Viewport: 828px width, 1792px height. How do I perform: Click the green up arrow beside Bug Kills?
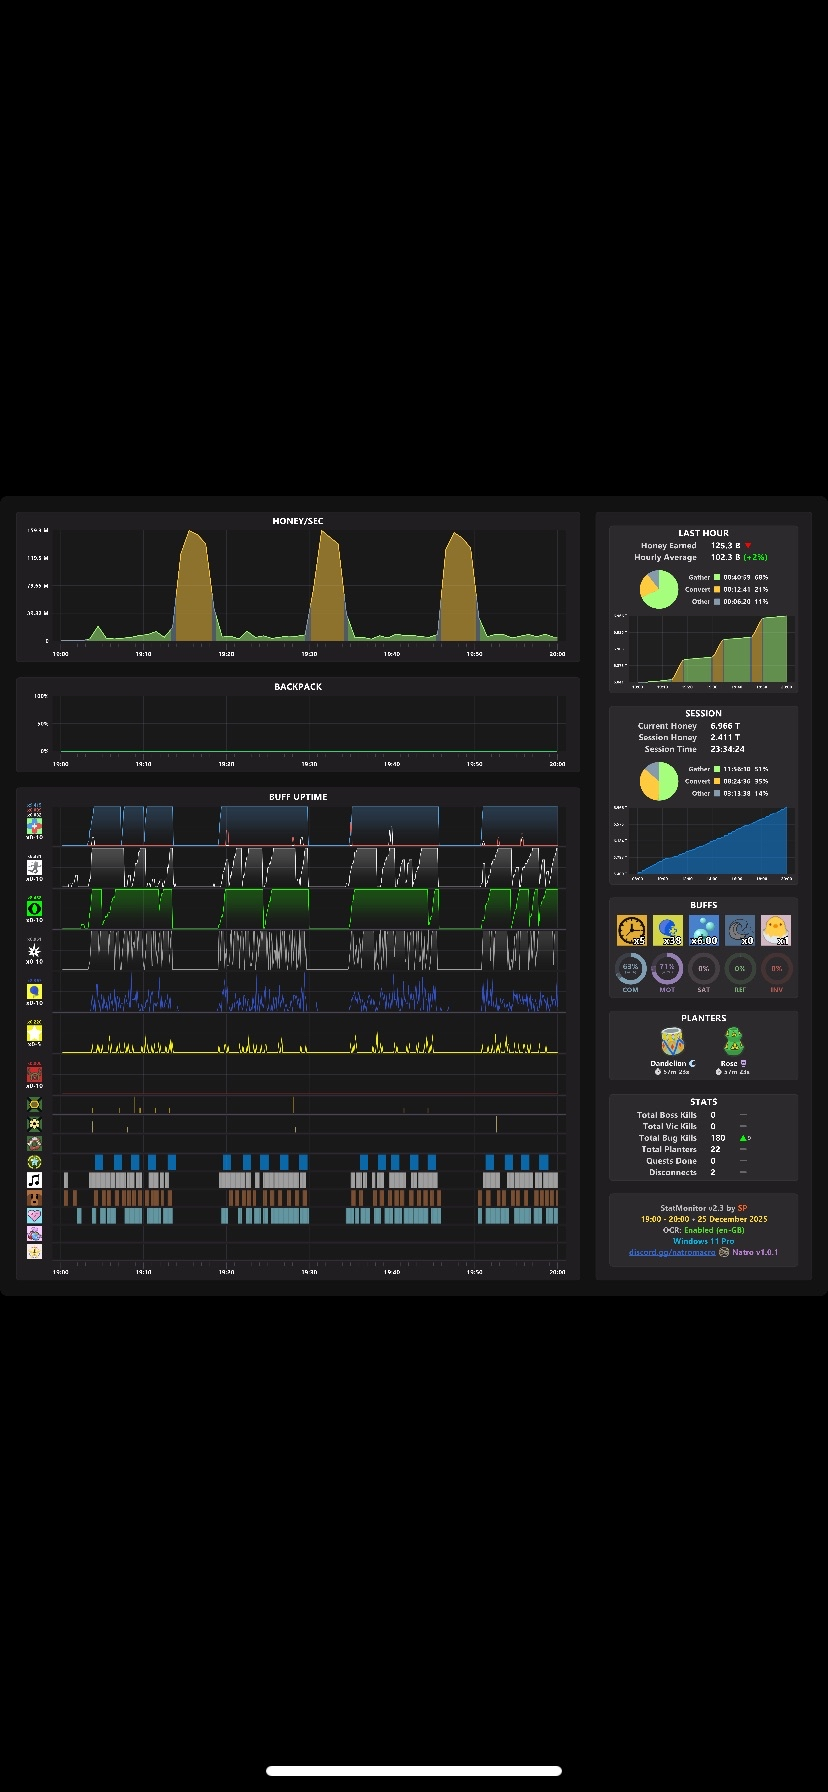click(x=743, y=1138)
